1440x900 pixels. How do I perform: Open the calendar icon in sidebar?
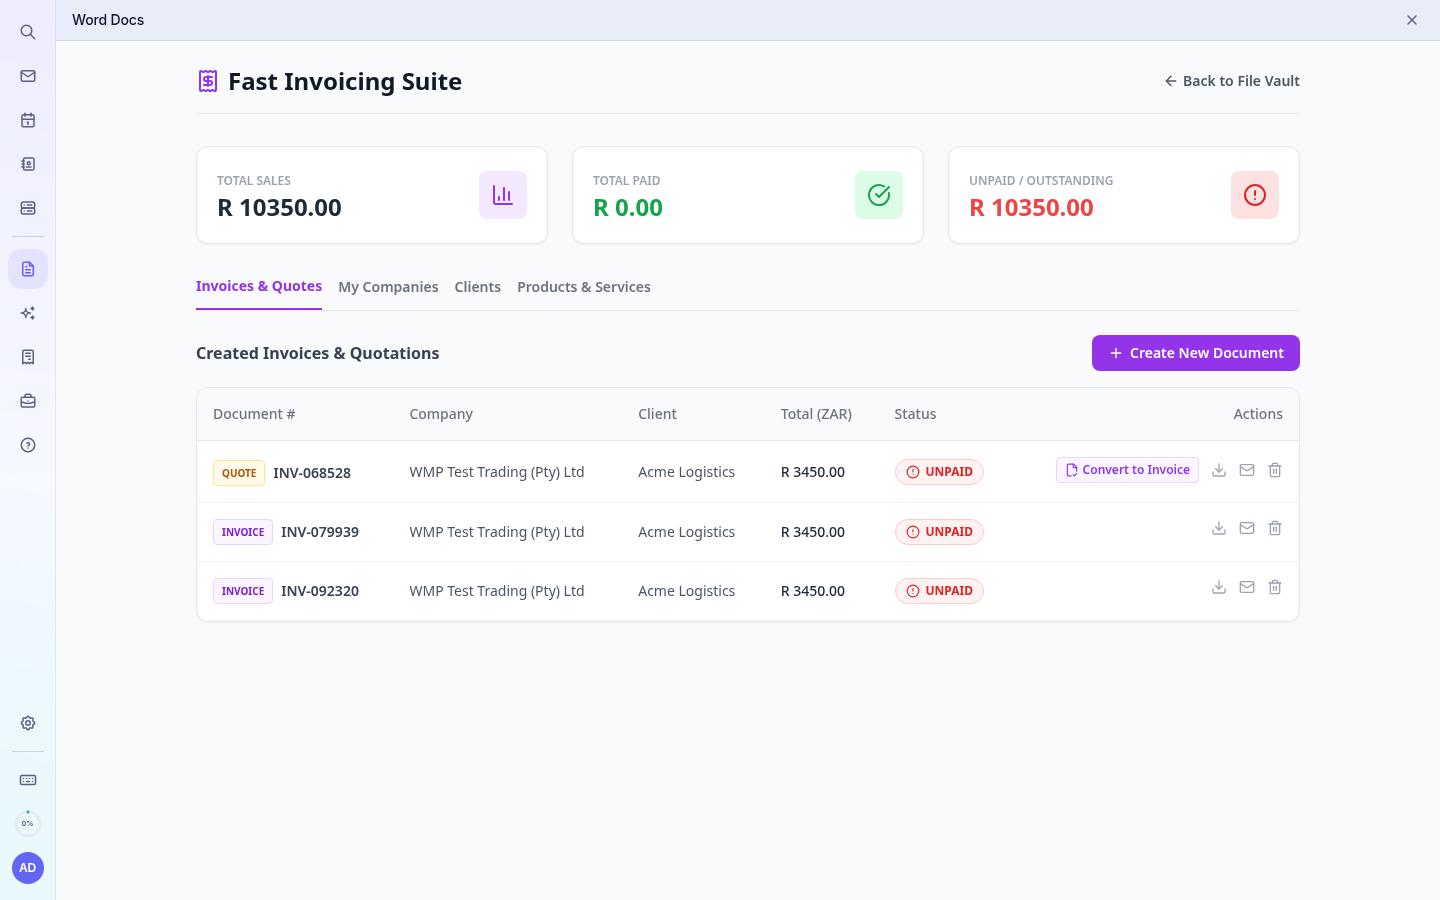[28, 120]
